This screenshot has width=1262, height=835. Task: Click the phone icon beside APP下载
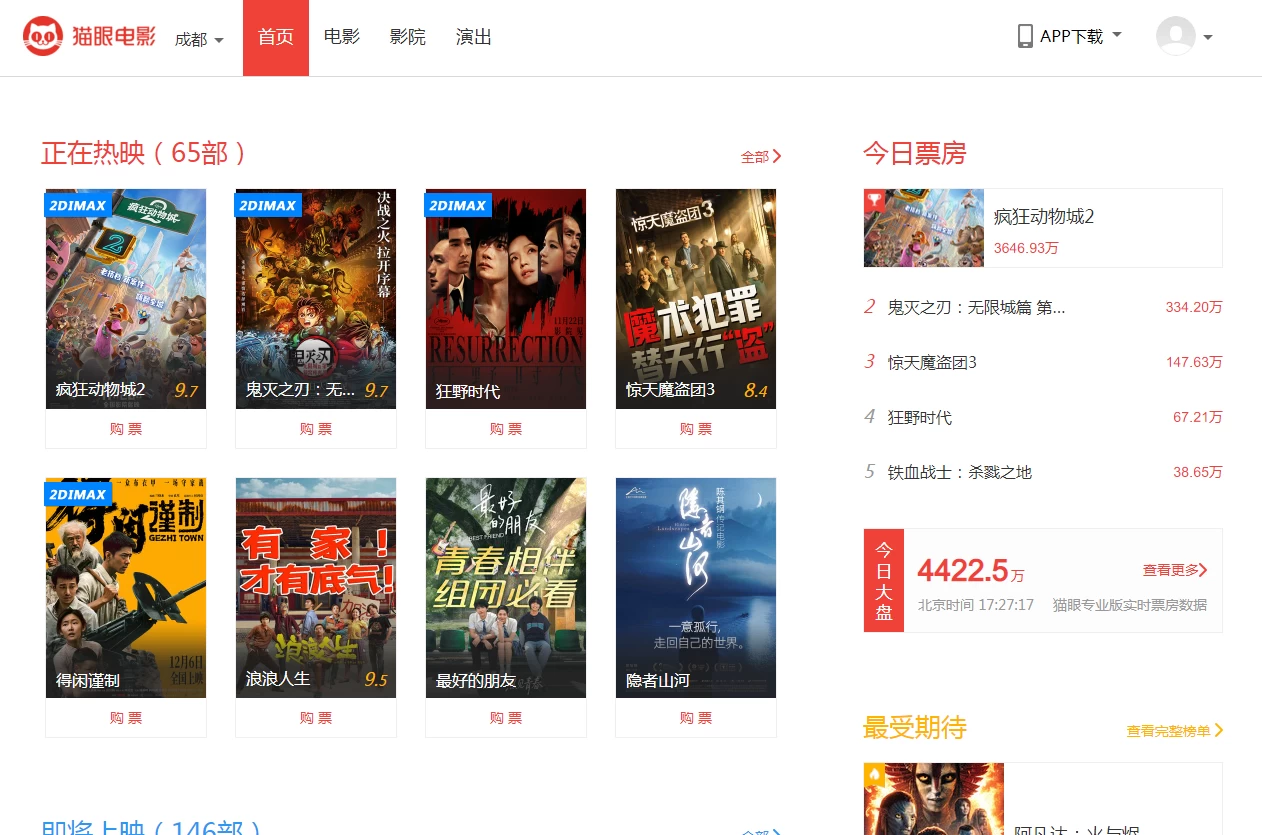point(1025,37)
